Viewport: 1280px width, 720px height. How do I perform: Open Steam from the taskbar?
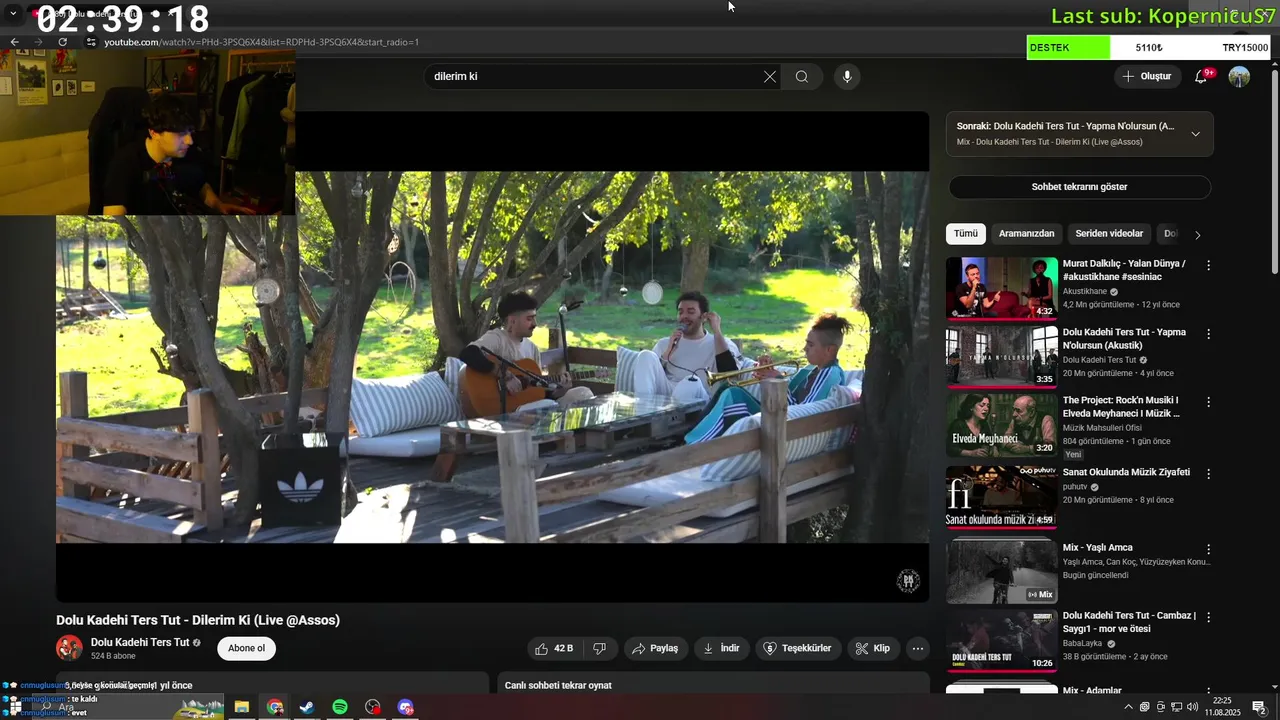click(307, 707)
